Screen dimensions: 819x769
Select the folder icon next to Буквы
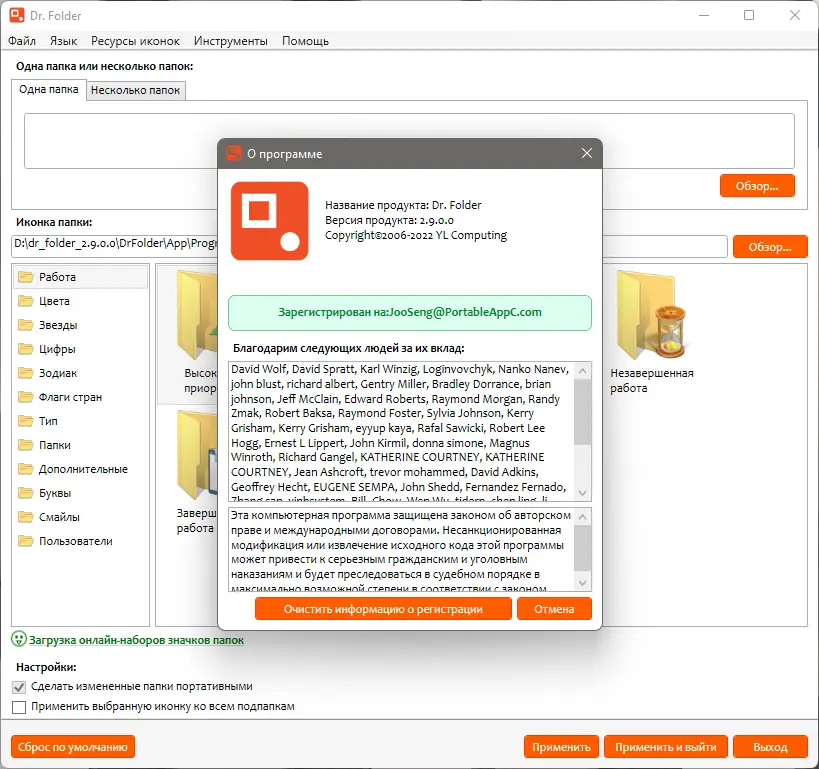click(26, 493)
